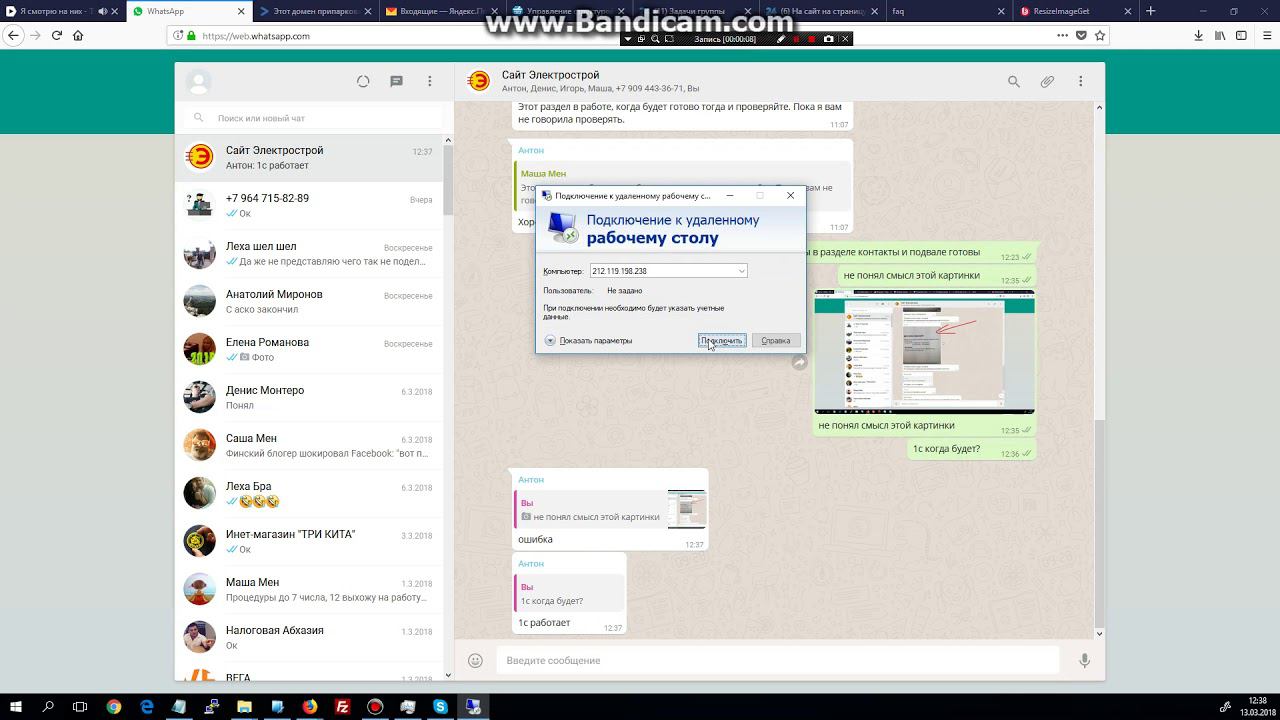Launch Chrome from the taskbar
1280x720 pixels.
[x=114, y=707]
